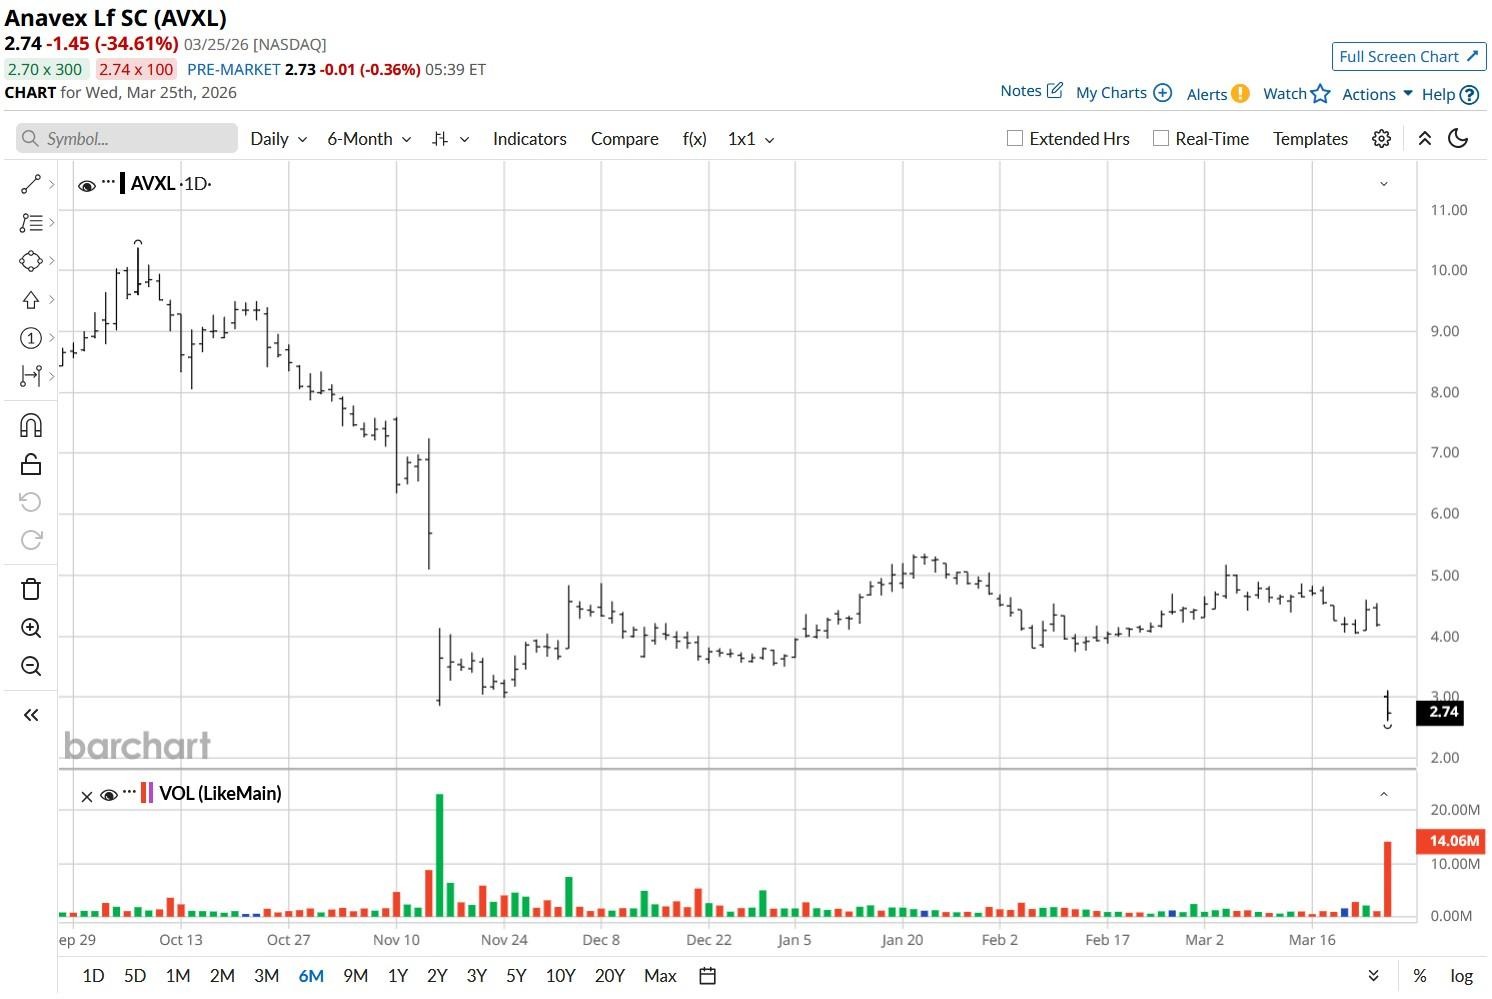This screenshot has height=999, width=1492.
Task: Open Alerts for AVXL
Action: [x=1217, y=94]
